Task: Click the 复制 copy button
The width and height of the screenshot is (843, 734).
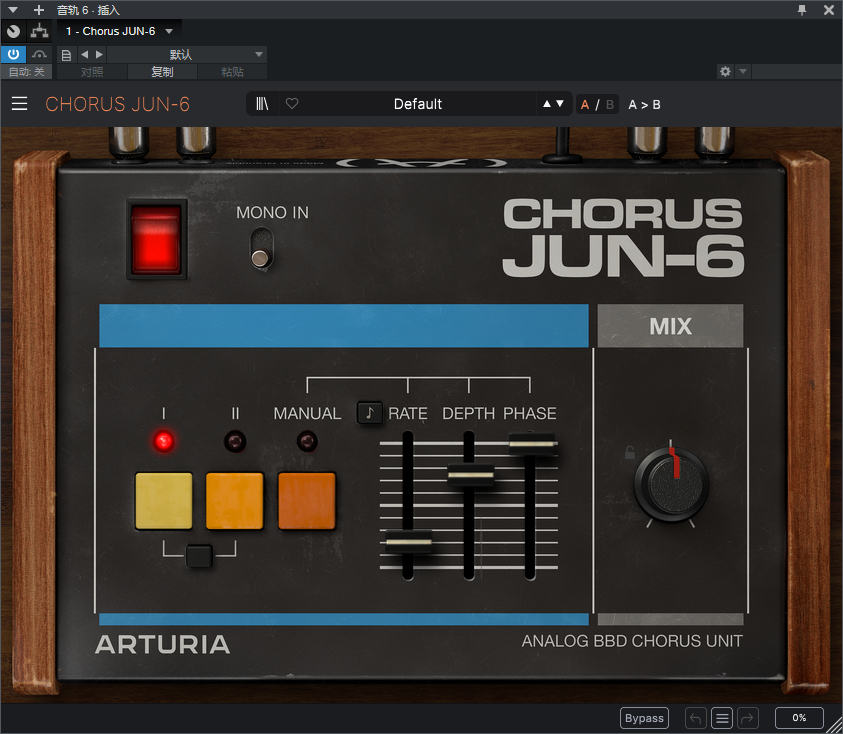Action: point(162,72)
